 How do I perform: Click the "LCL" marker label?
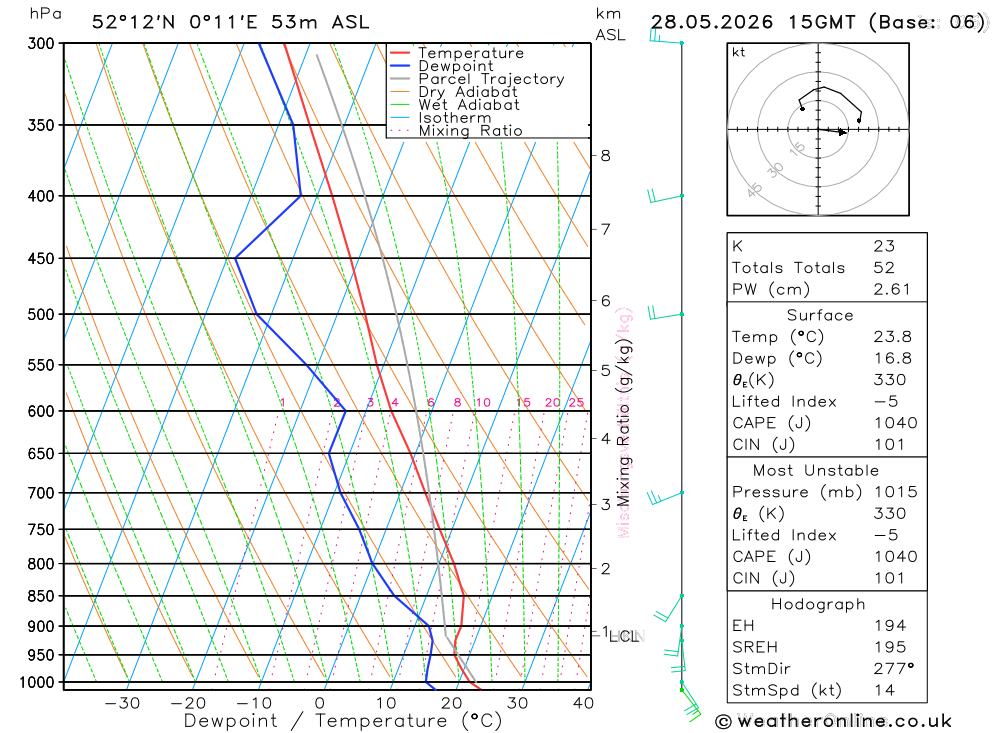[x=623, y=637]
